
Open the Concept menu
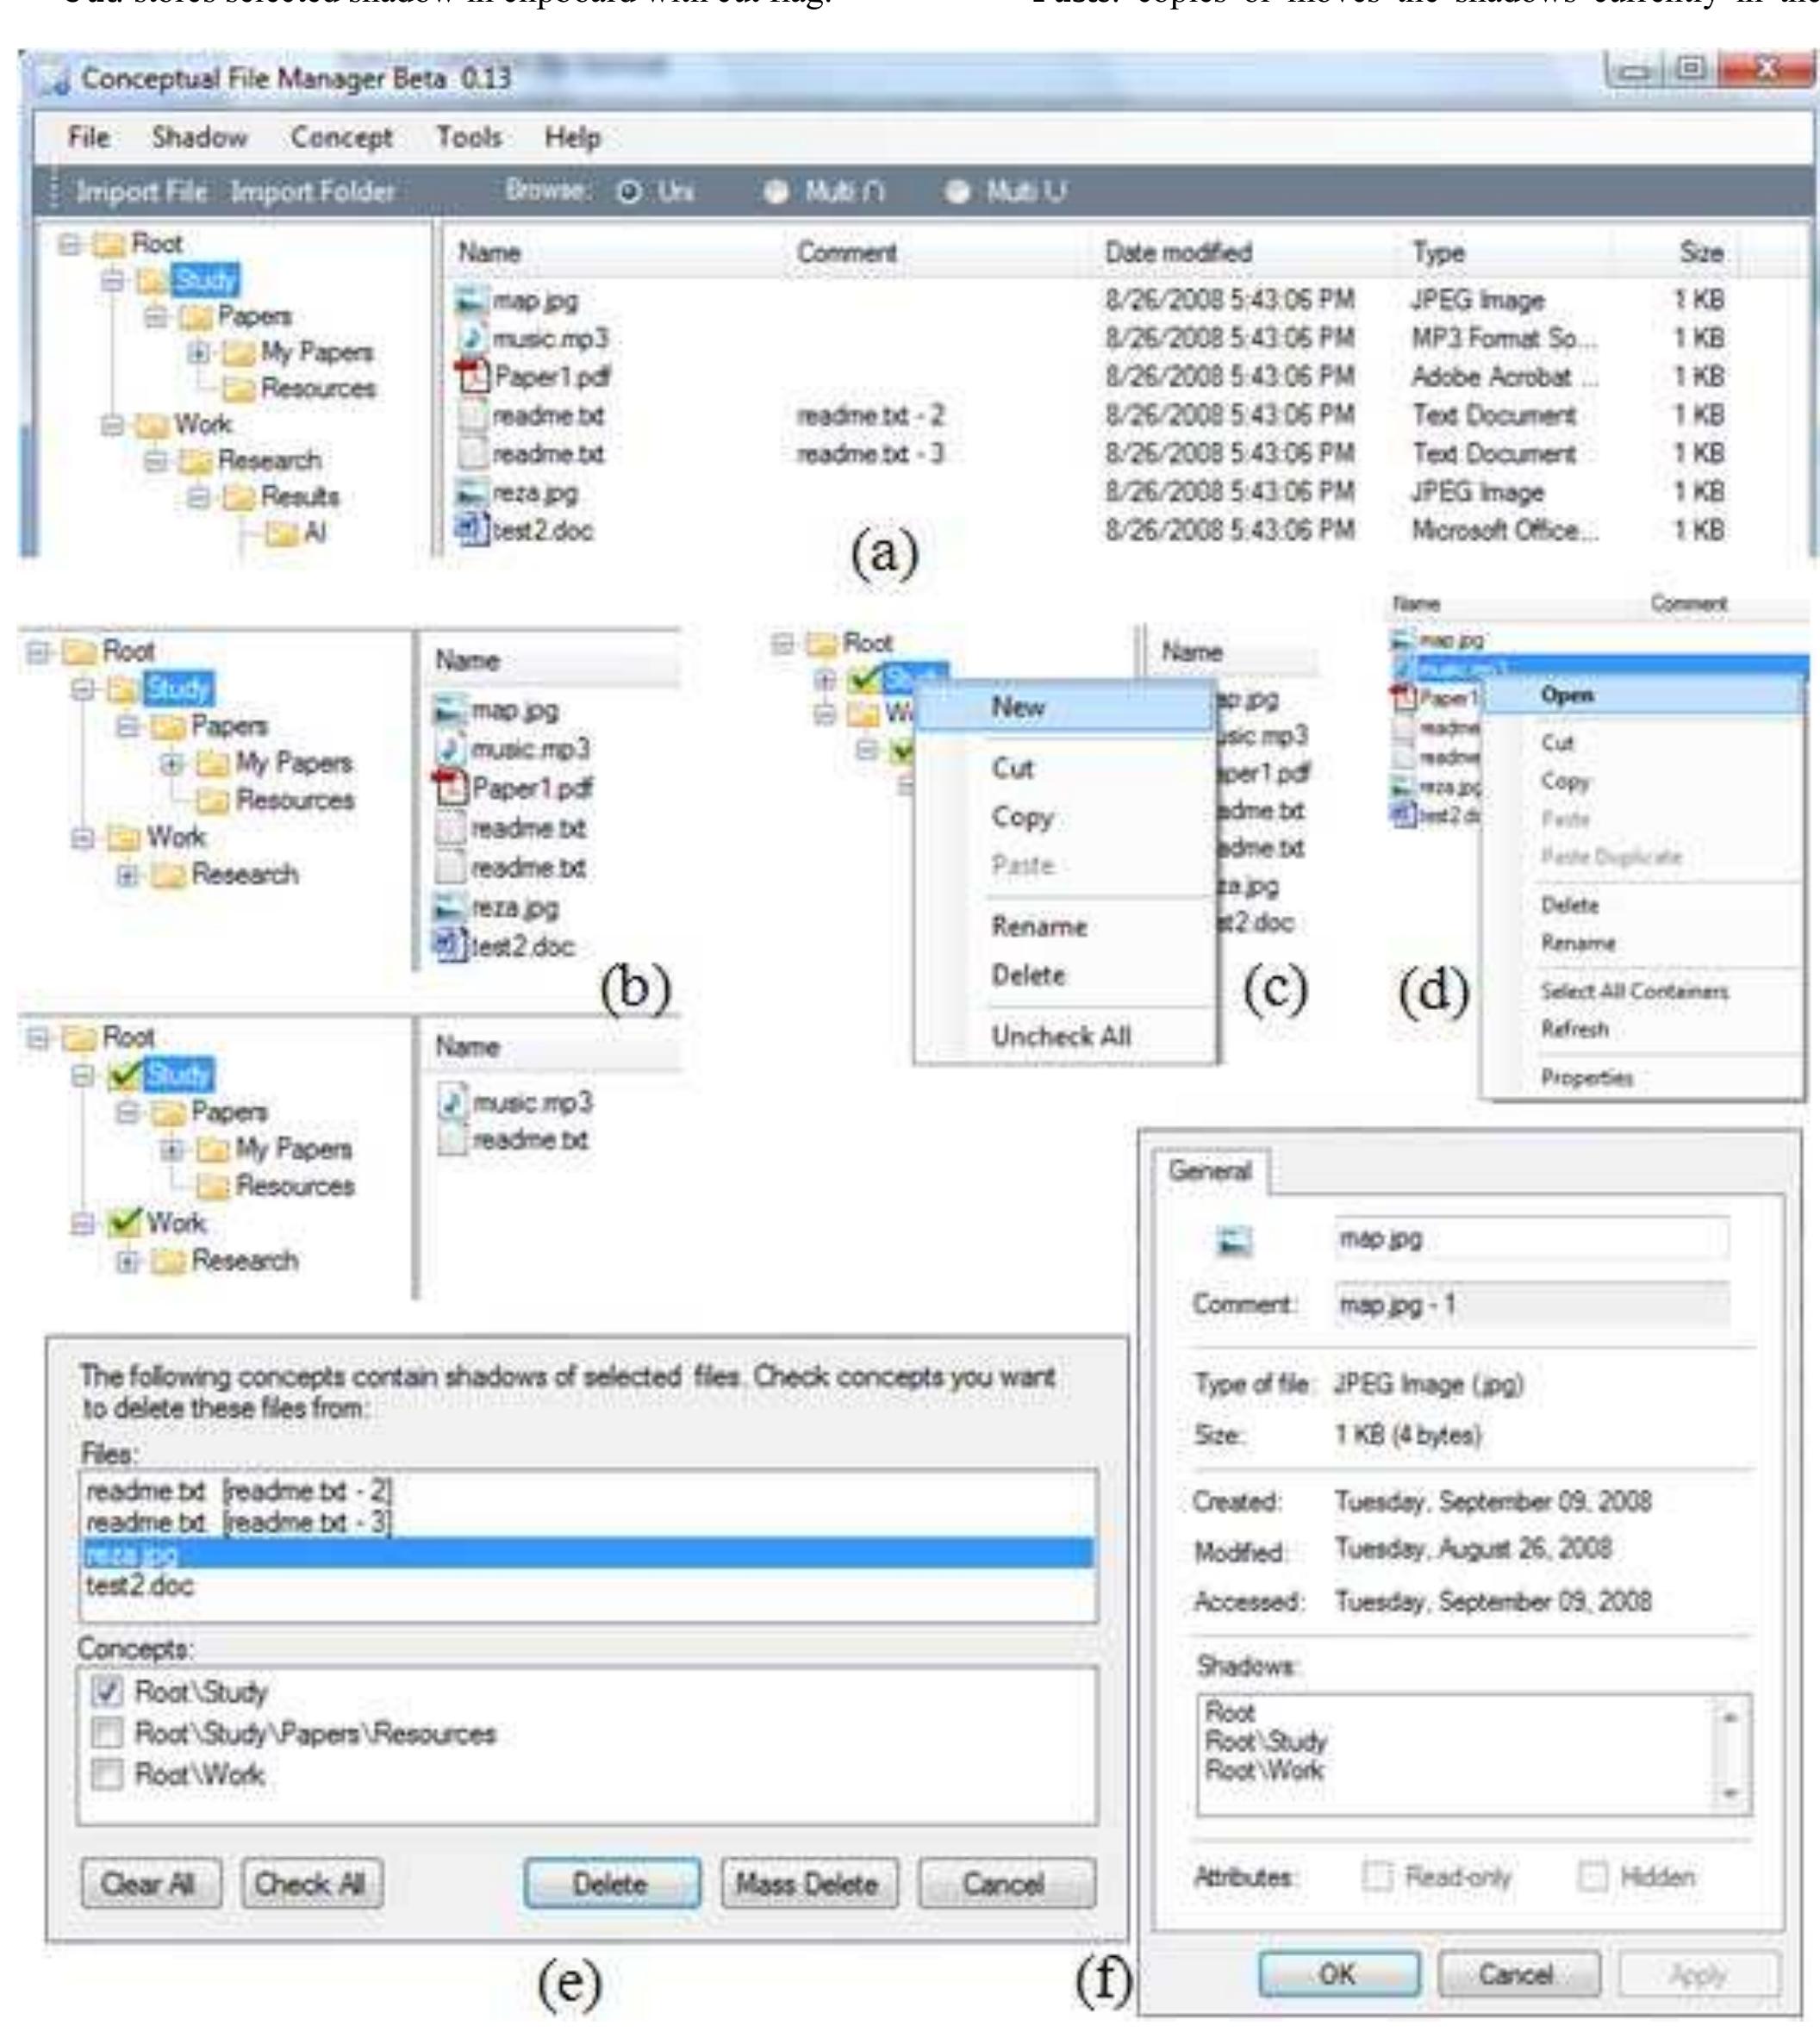341,137
